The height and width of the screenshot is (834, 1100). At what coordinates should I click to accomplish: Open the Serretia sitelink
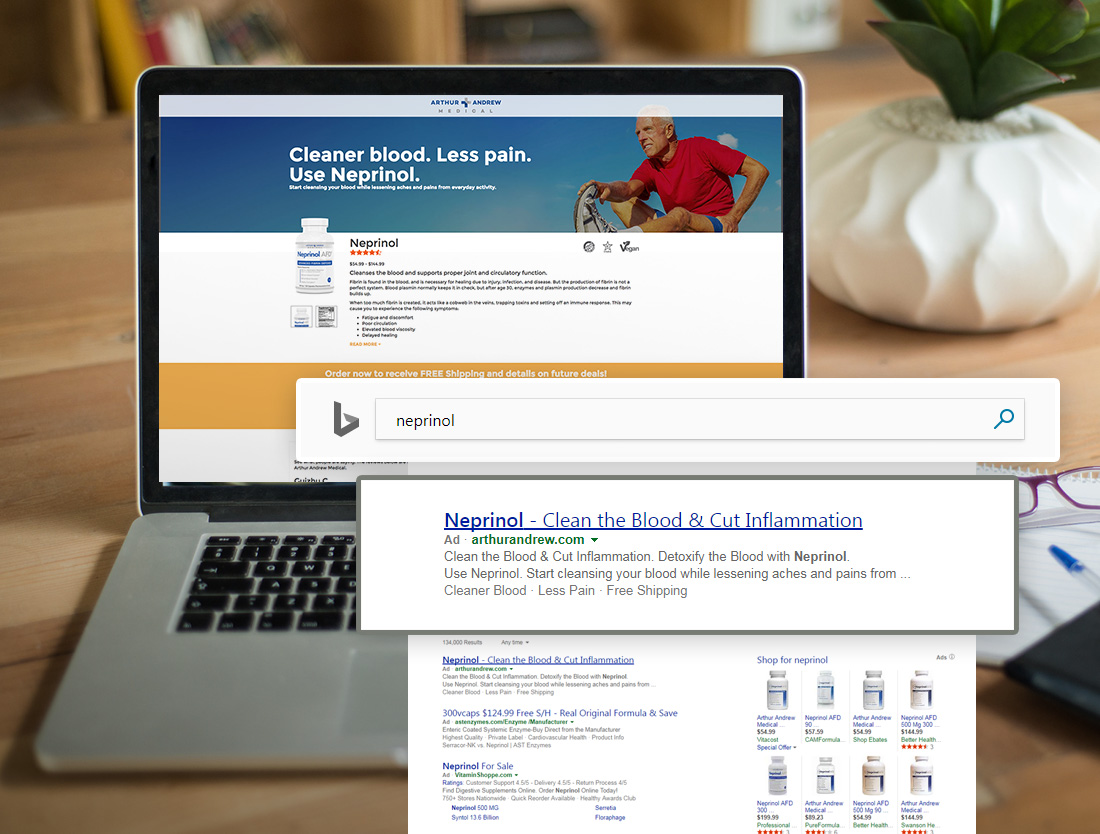(605, 808)
